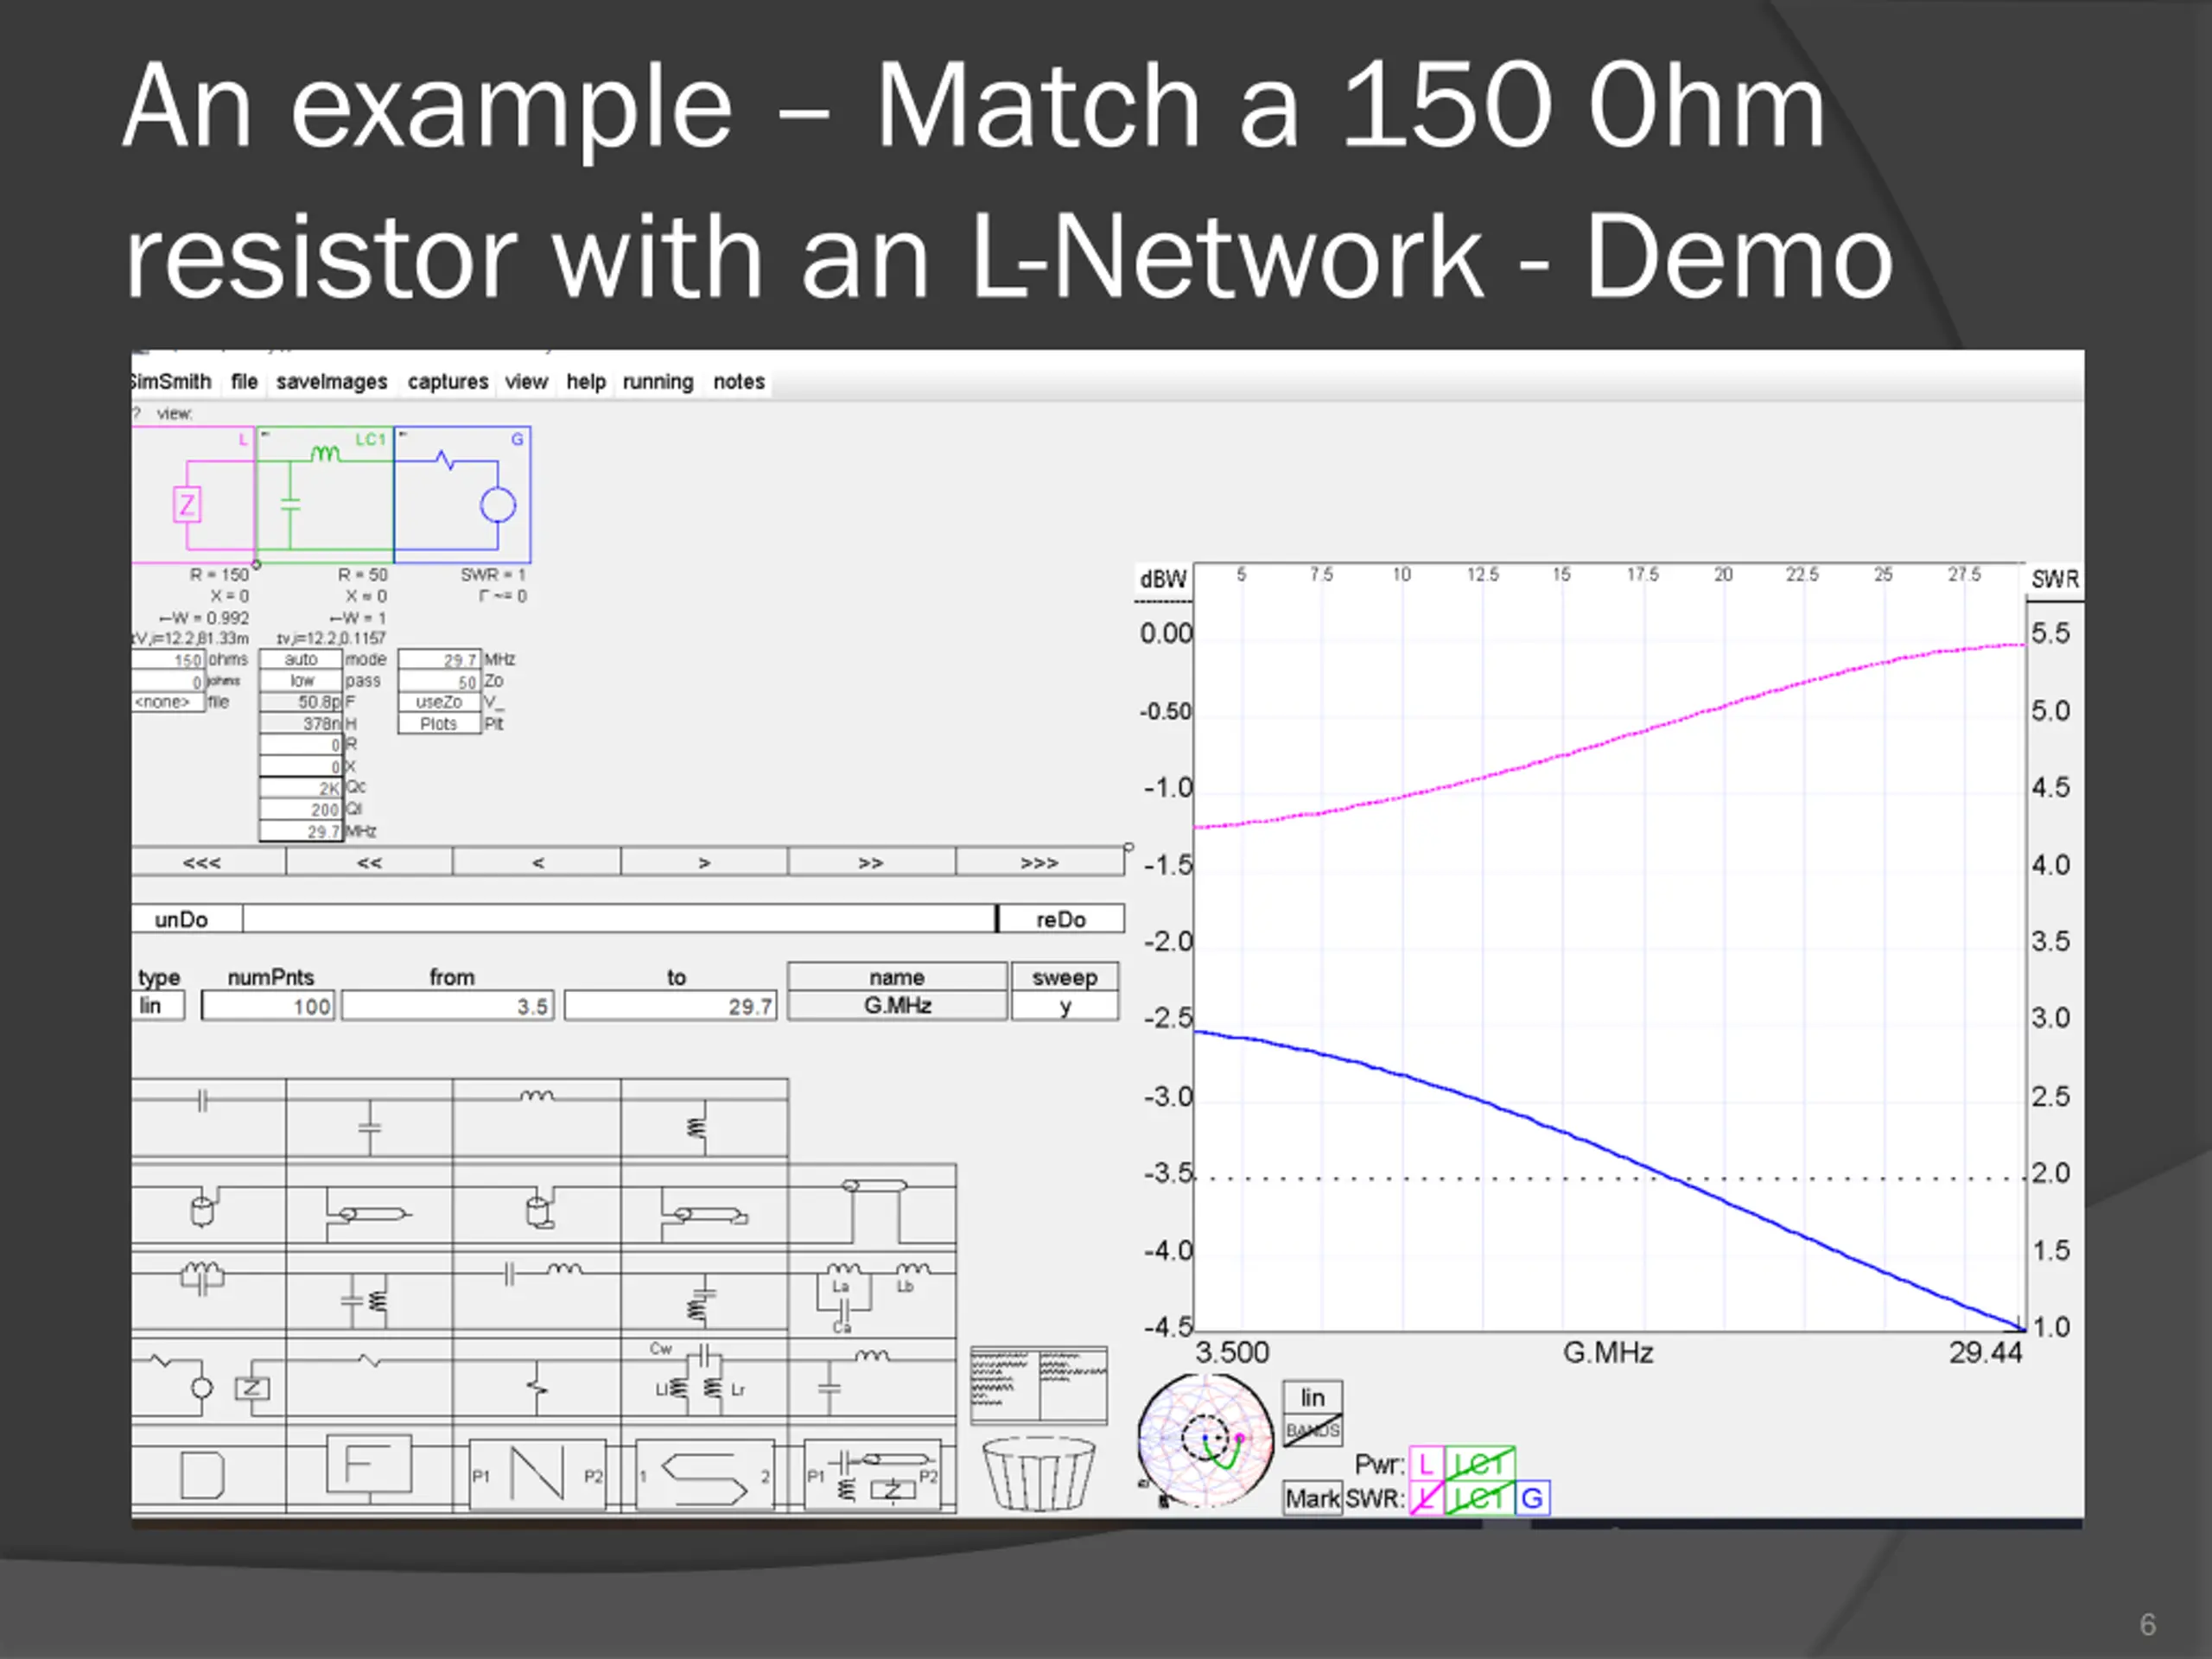Pick the La Lb Ca trap element
This screenshot has width=2212, height=1659.
[x=872, y=1292]
